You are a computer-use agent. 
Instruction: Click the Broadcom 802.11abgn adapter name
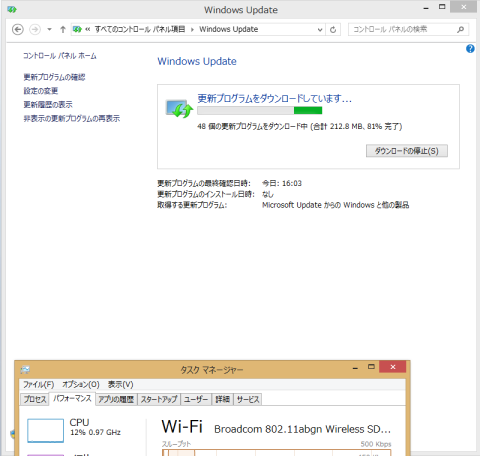(x=302, y=429)
